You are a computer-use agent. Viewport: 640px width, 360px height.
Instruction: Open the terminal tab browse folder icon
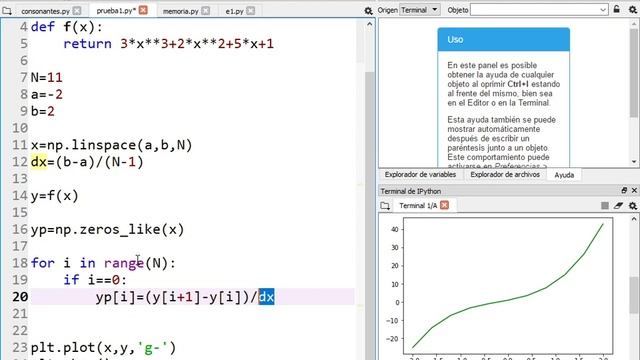(385, 206)
